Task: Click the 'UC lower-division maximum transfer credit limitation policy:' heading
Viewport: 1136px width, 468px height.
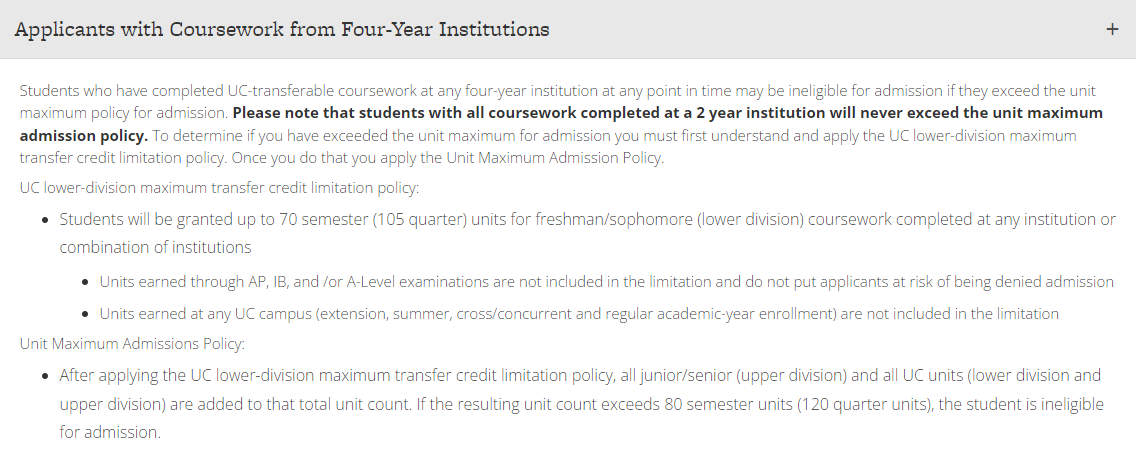Action: click(220, 188)
